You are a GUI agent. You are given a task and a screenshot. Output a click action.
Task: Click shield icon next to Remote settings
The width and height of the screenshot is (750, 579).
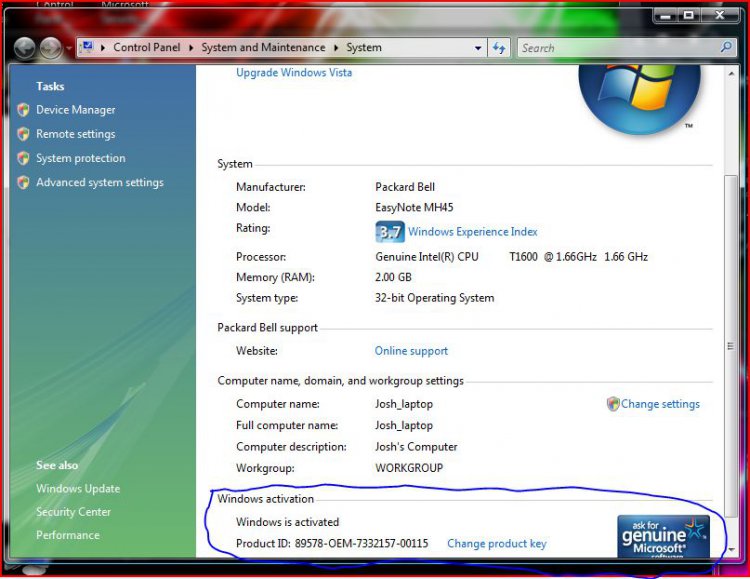tap(23, 134)
